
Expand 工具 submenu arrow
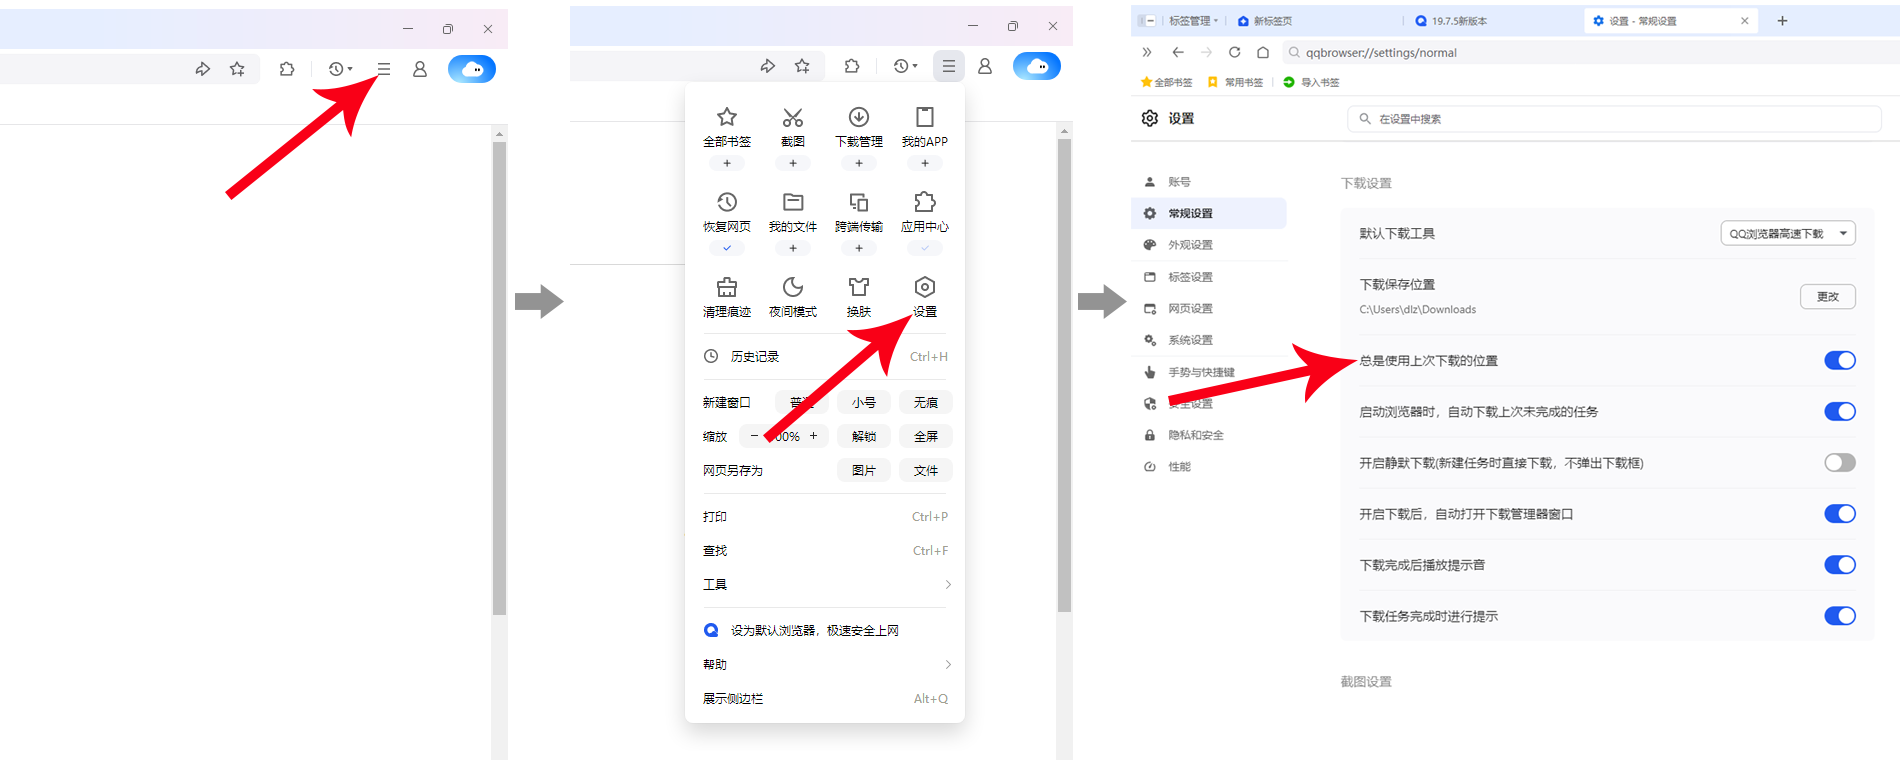[948, 584]
